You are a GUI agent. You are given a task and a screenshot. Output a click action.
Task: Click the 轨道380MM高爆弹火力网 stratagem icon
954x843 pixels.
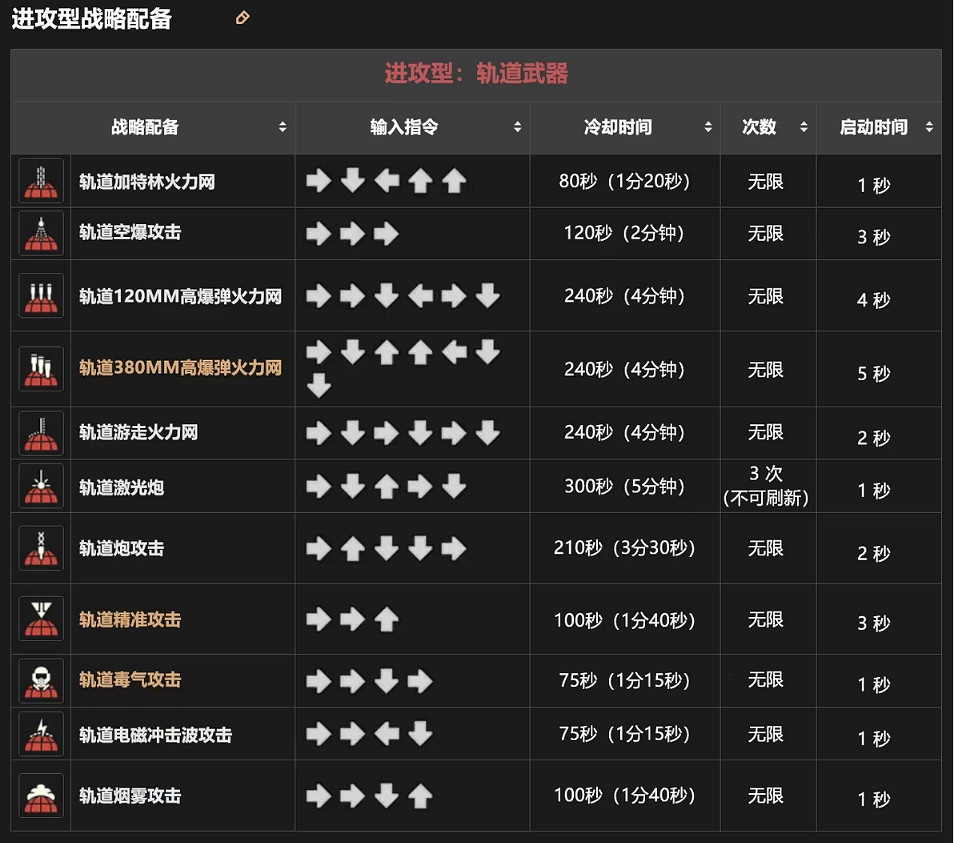point(41,368)
